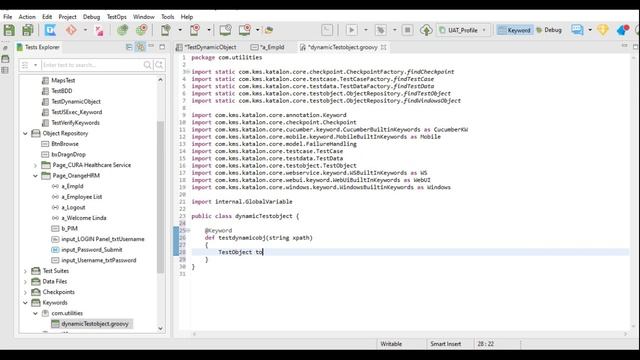The width and height of the screenshot is (640, 360).
Task: Click the Save icon in the toolbar
Action: pyautogui.click(x=9, y=30)
